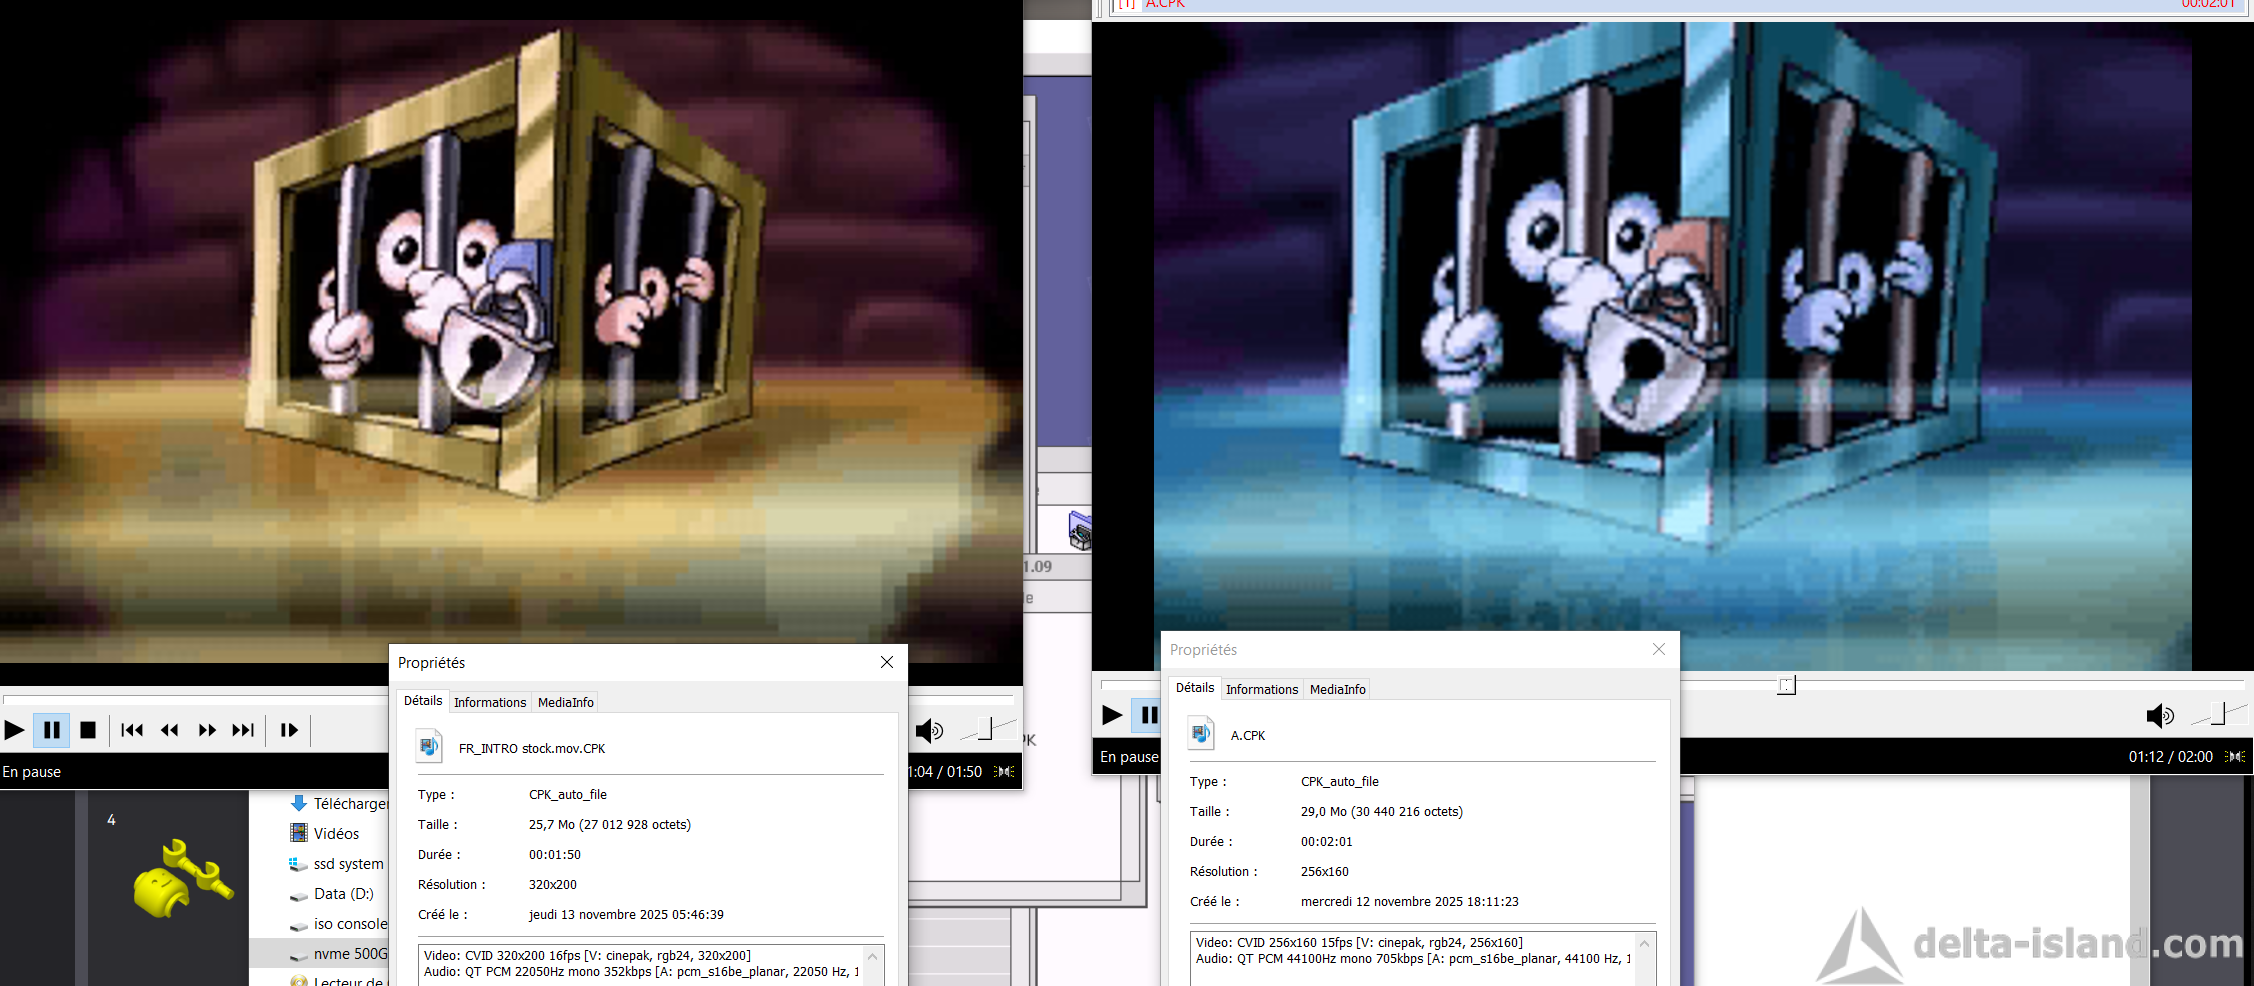Open Détails tab in FR_INTRO properties
This screenshot has height=986, width=2254.
click(x=423, y=701)
